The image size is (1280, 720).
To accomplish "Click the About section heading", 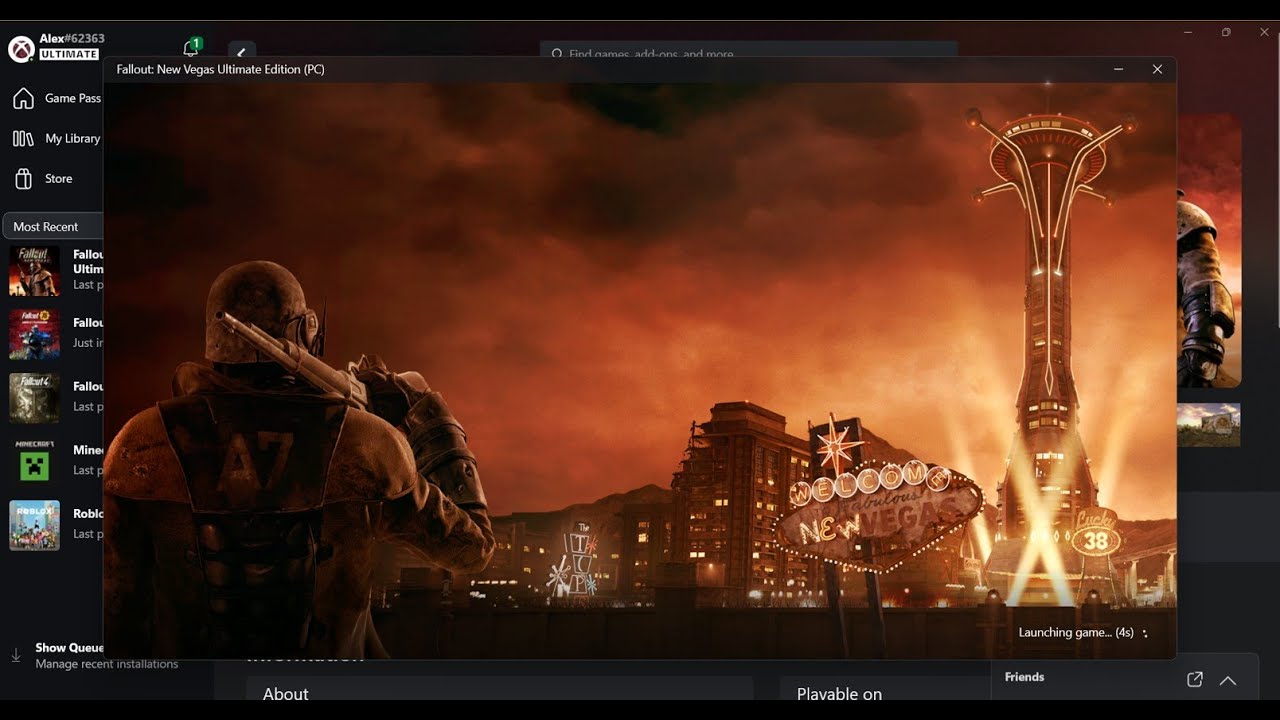I will [286, 693].
